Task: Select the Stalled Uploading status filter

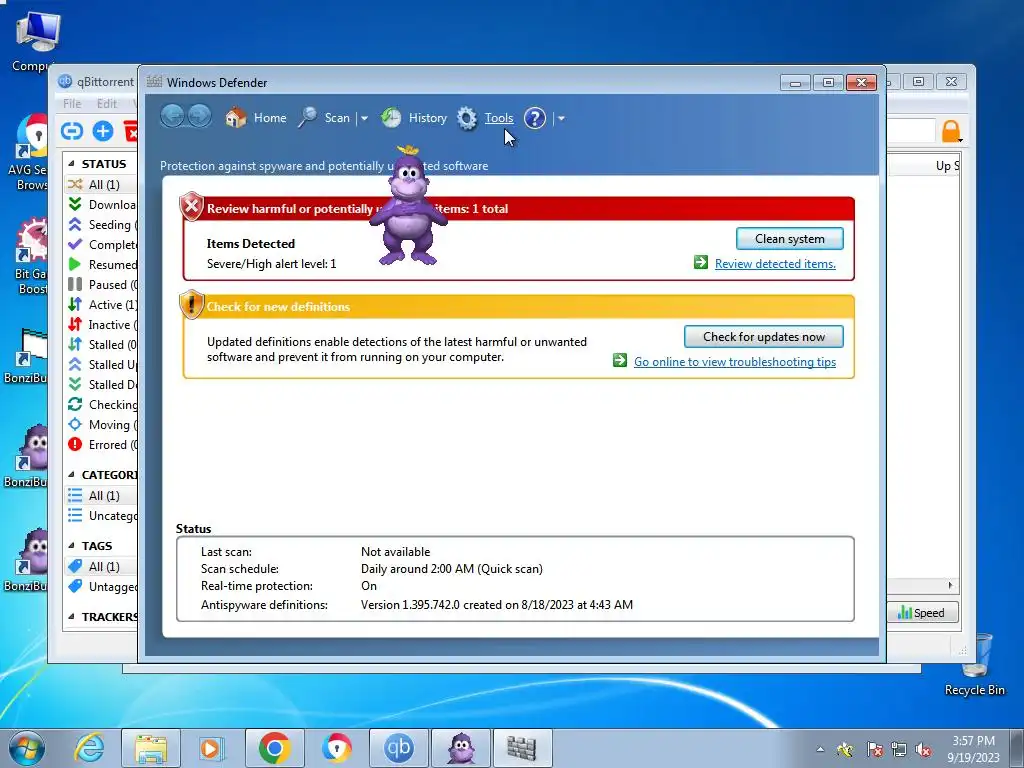Action: click(101, 364)
